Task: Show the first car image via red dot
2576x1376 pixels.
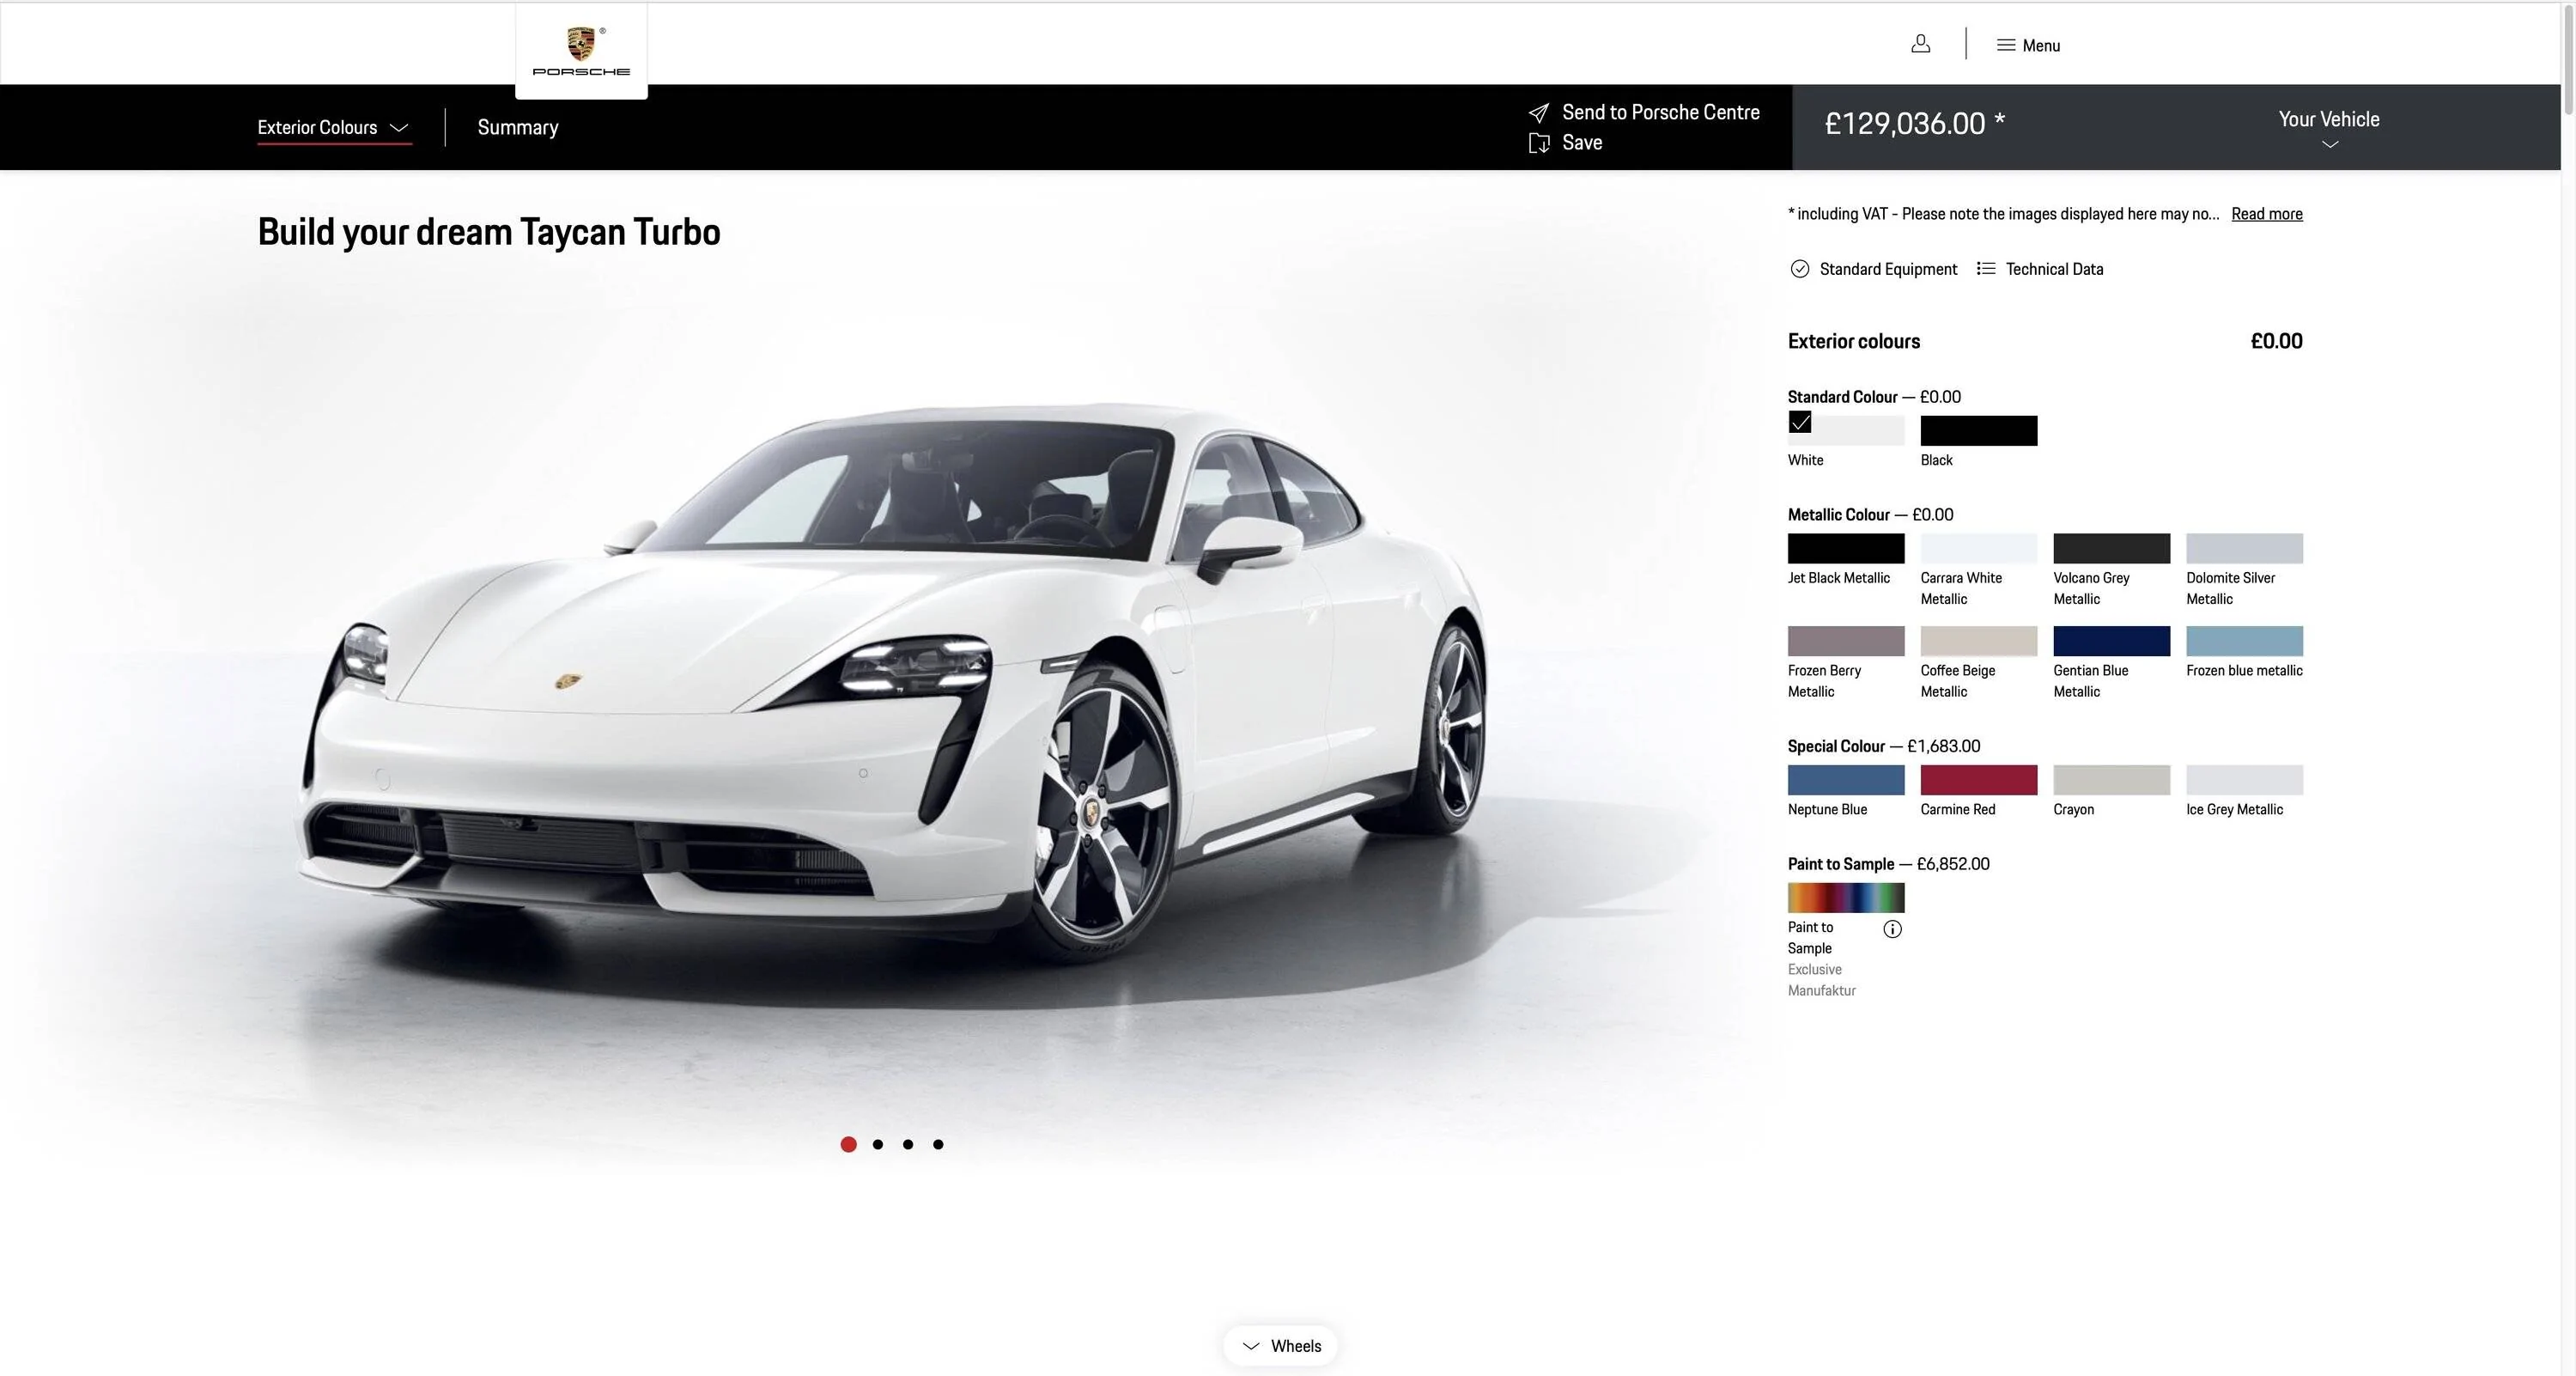Action: click(848, 1144)
